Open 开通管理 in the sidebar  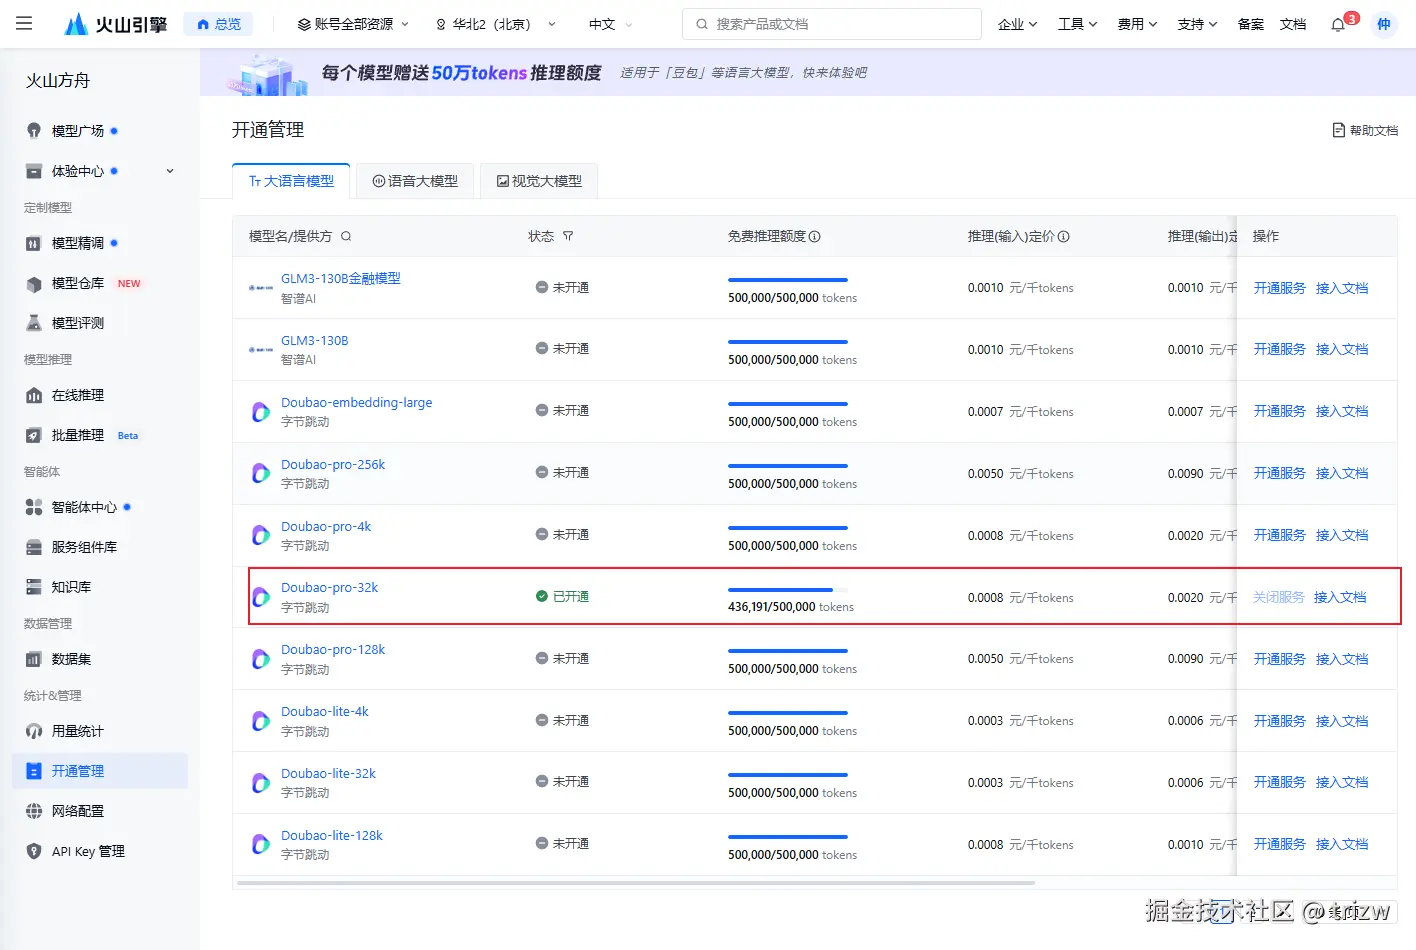point(100,771)
